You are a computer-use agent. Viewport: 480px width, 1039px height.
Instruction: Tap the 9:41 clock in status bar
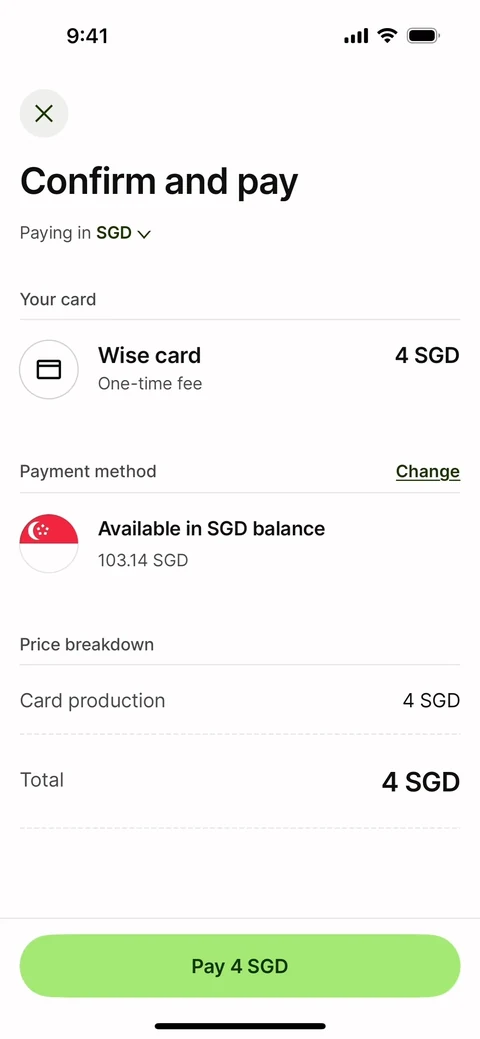88,36
